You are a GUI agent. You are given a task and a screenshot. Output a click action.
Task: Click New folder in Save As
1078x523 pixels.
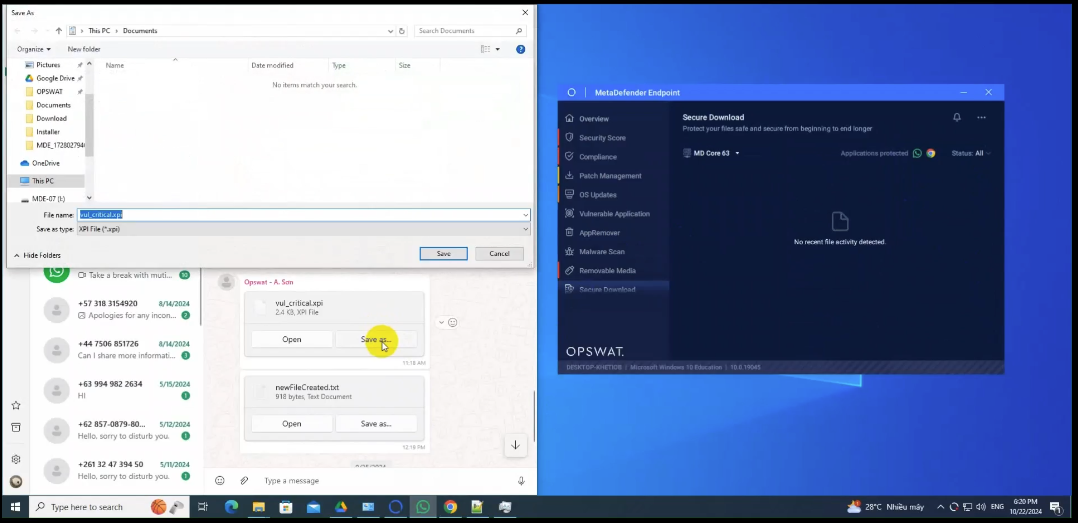pyautogui.click(x=84, y=49)
